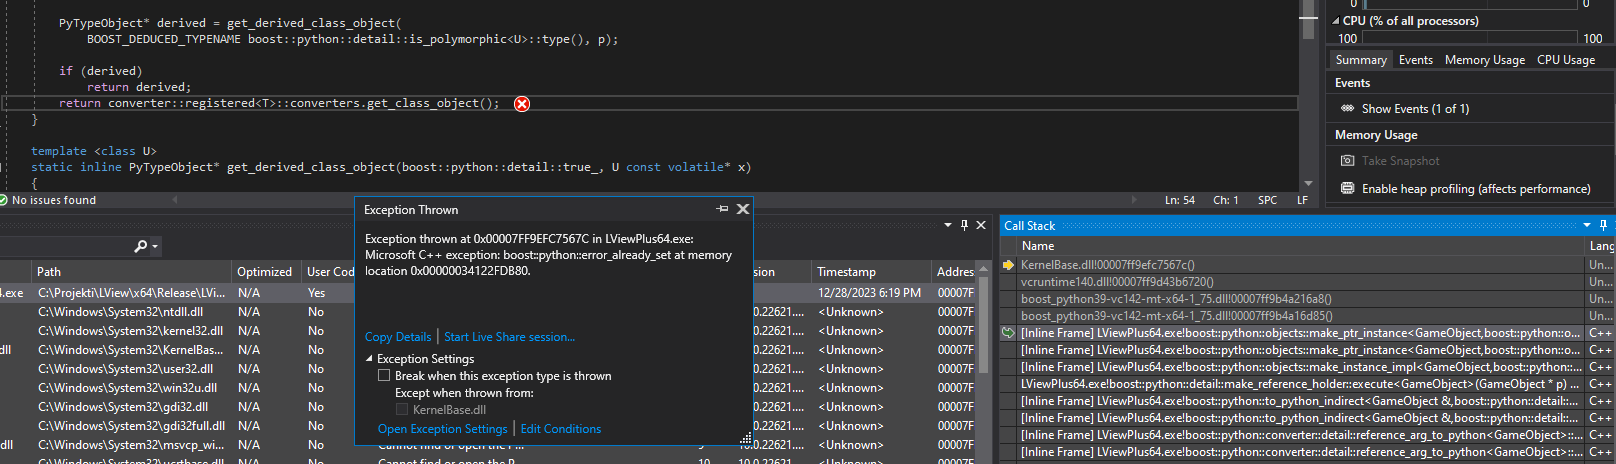This screenshot has height=464, width=1616.
Task: Enable Break when this exception type is thrown
Action: click(384, 375)
